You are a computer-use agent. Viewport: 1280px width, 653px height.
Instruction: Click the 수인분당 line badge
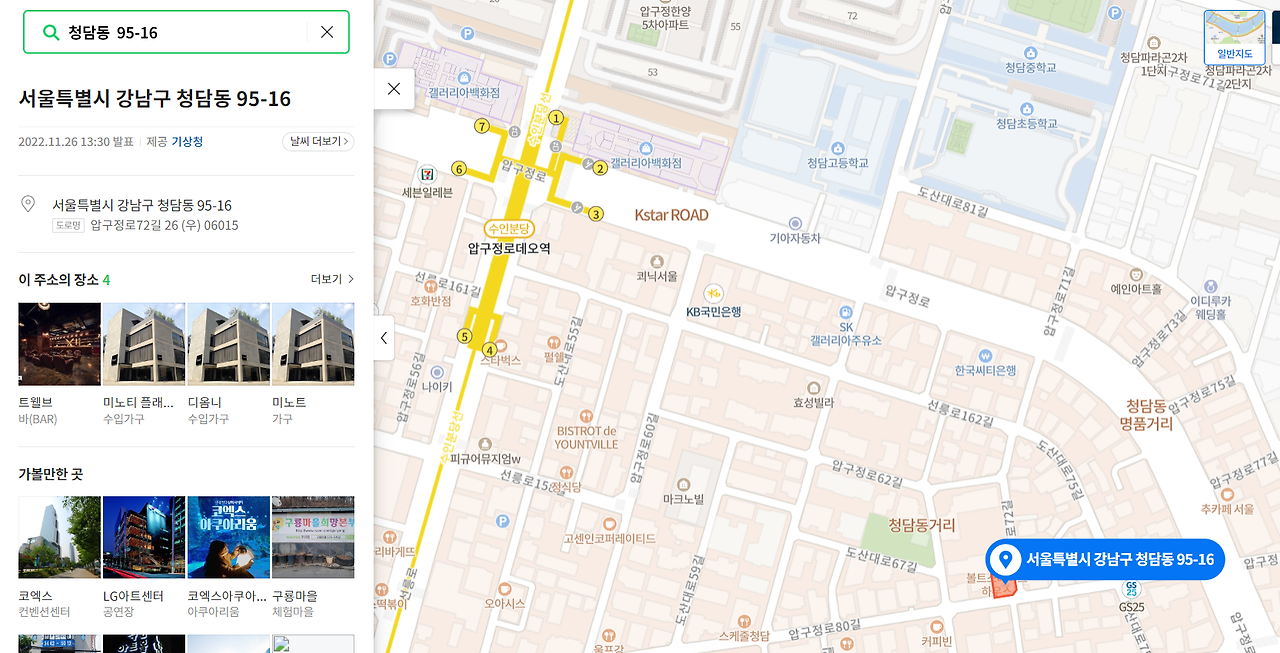(509, 229)
